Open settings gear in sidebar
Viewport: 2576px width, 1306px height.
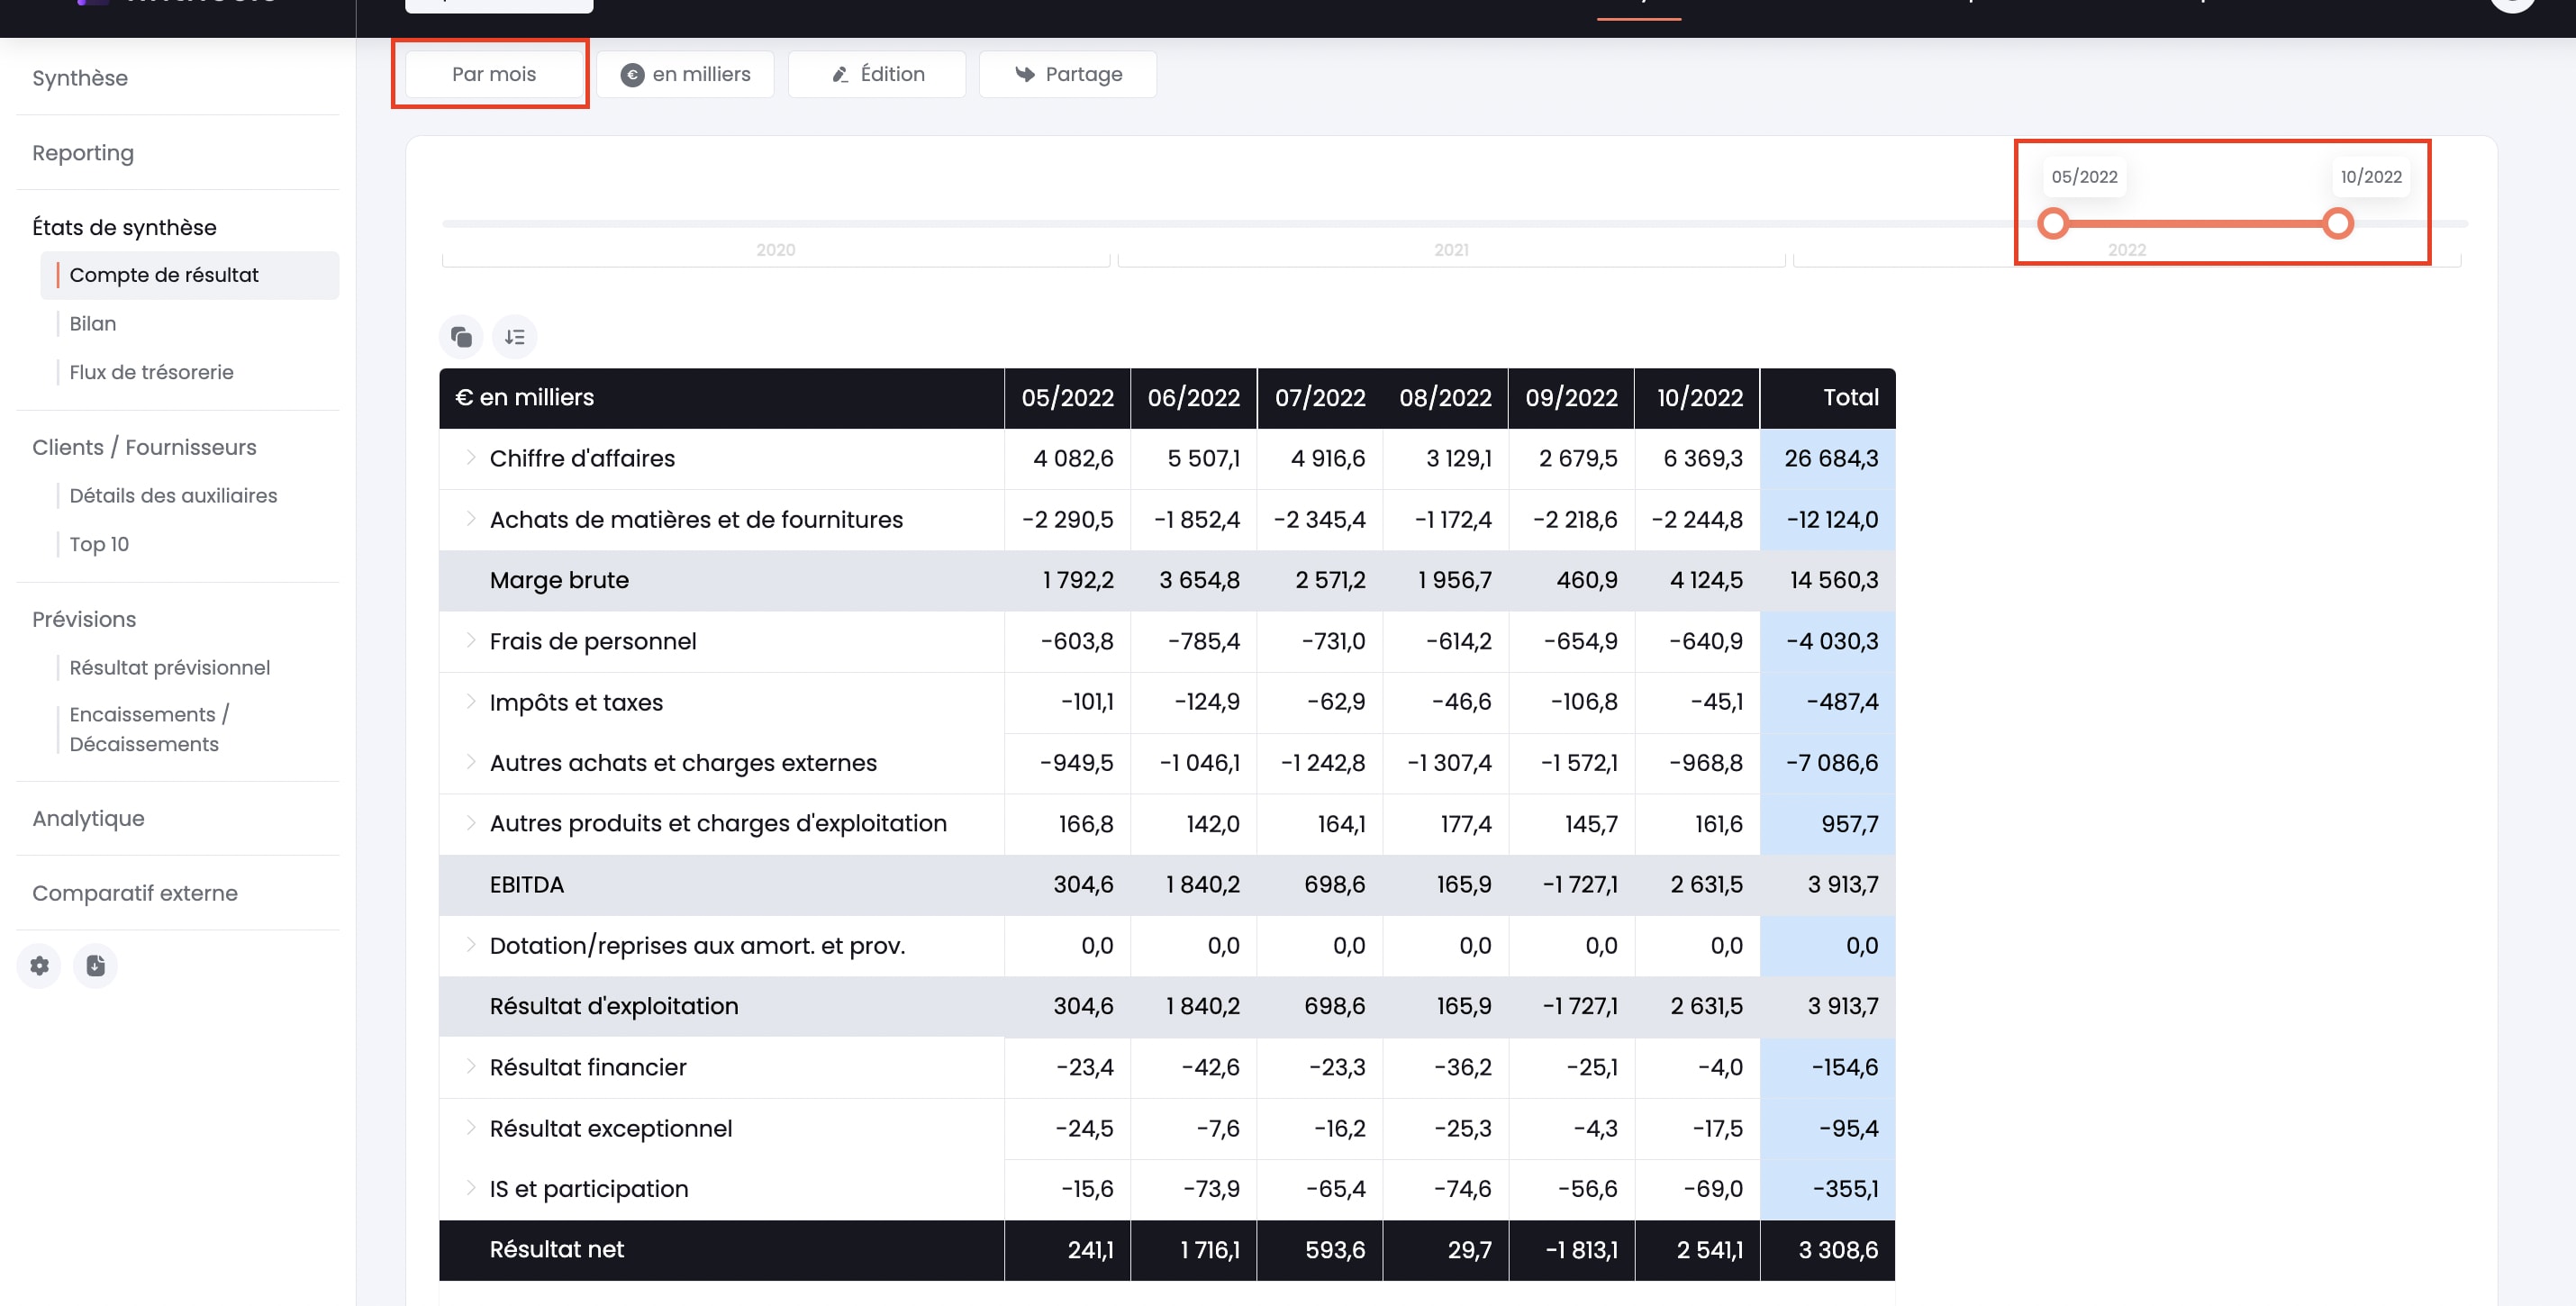coord(39,966)
